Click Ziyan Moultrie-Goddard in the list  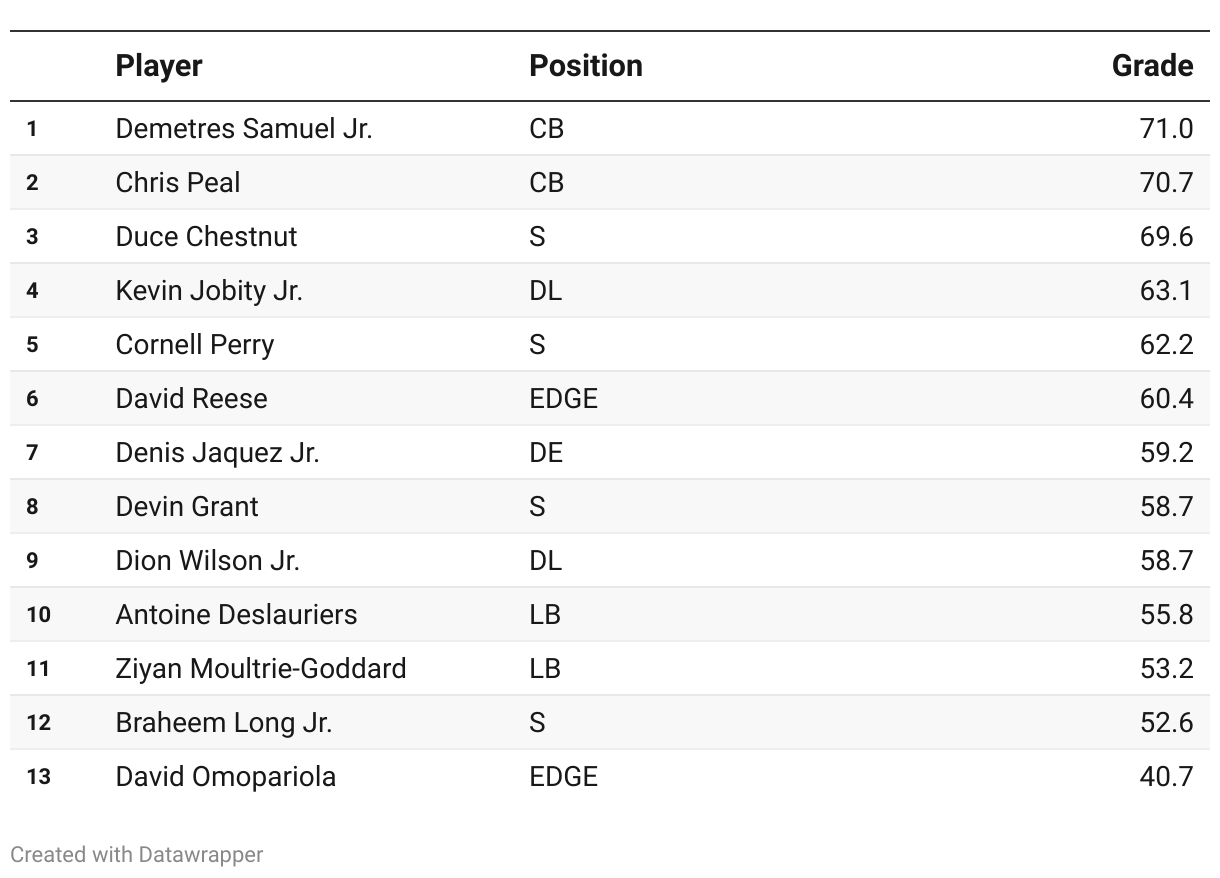(x=261, y=668)
